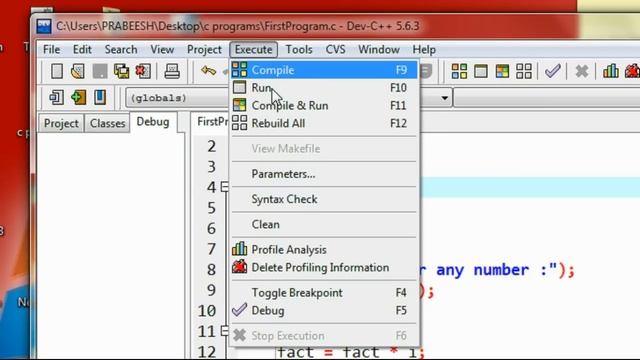The height and width of the screenshot is (360, 640).
Task: Click the Run toolbar icon
Action: (481, 71)
